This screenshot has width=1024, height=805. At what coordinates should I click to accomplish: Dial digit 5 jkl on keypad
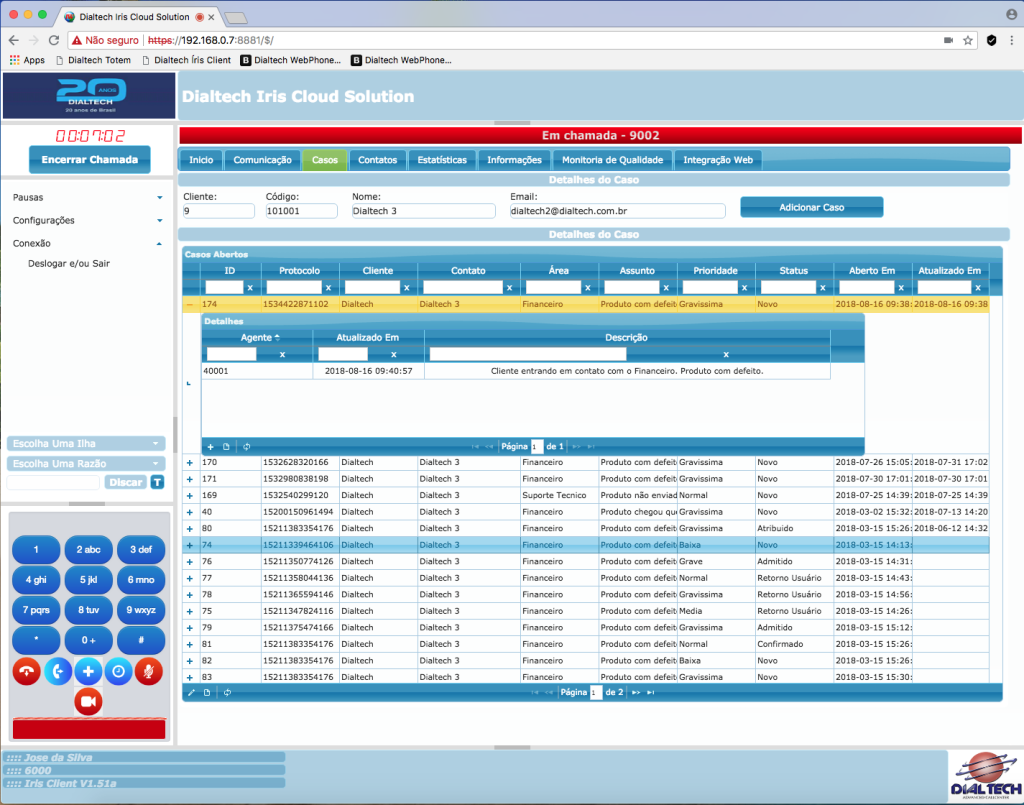(x=88, y=580)
